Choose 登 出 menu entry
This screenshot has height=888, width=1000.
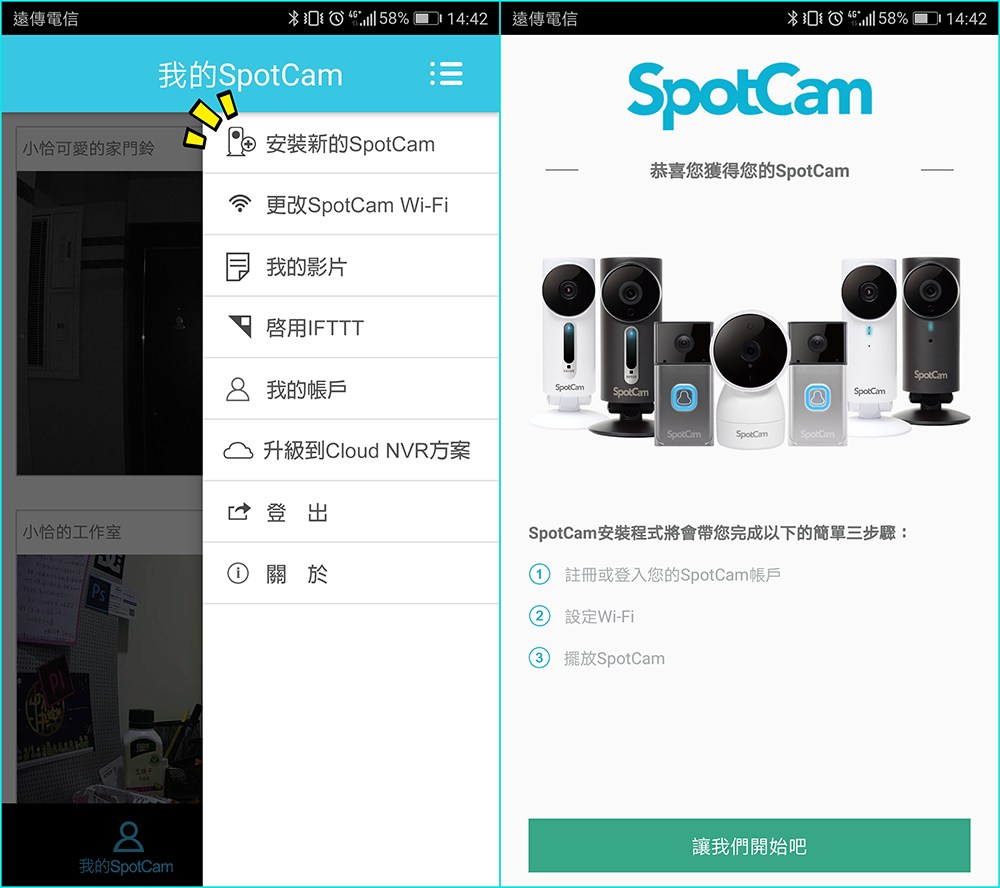(351, 512)
